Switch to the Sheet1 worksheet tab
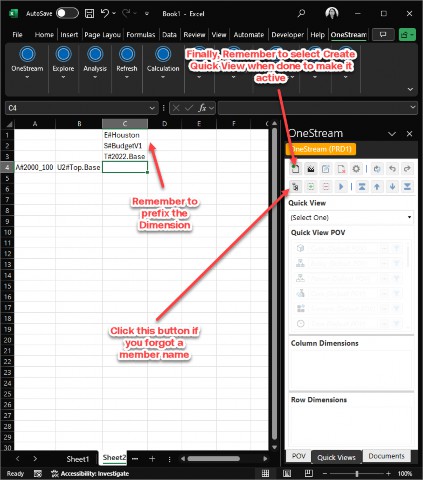The image size is (423, 480). click(x=78, y=459)
